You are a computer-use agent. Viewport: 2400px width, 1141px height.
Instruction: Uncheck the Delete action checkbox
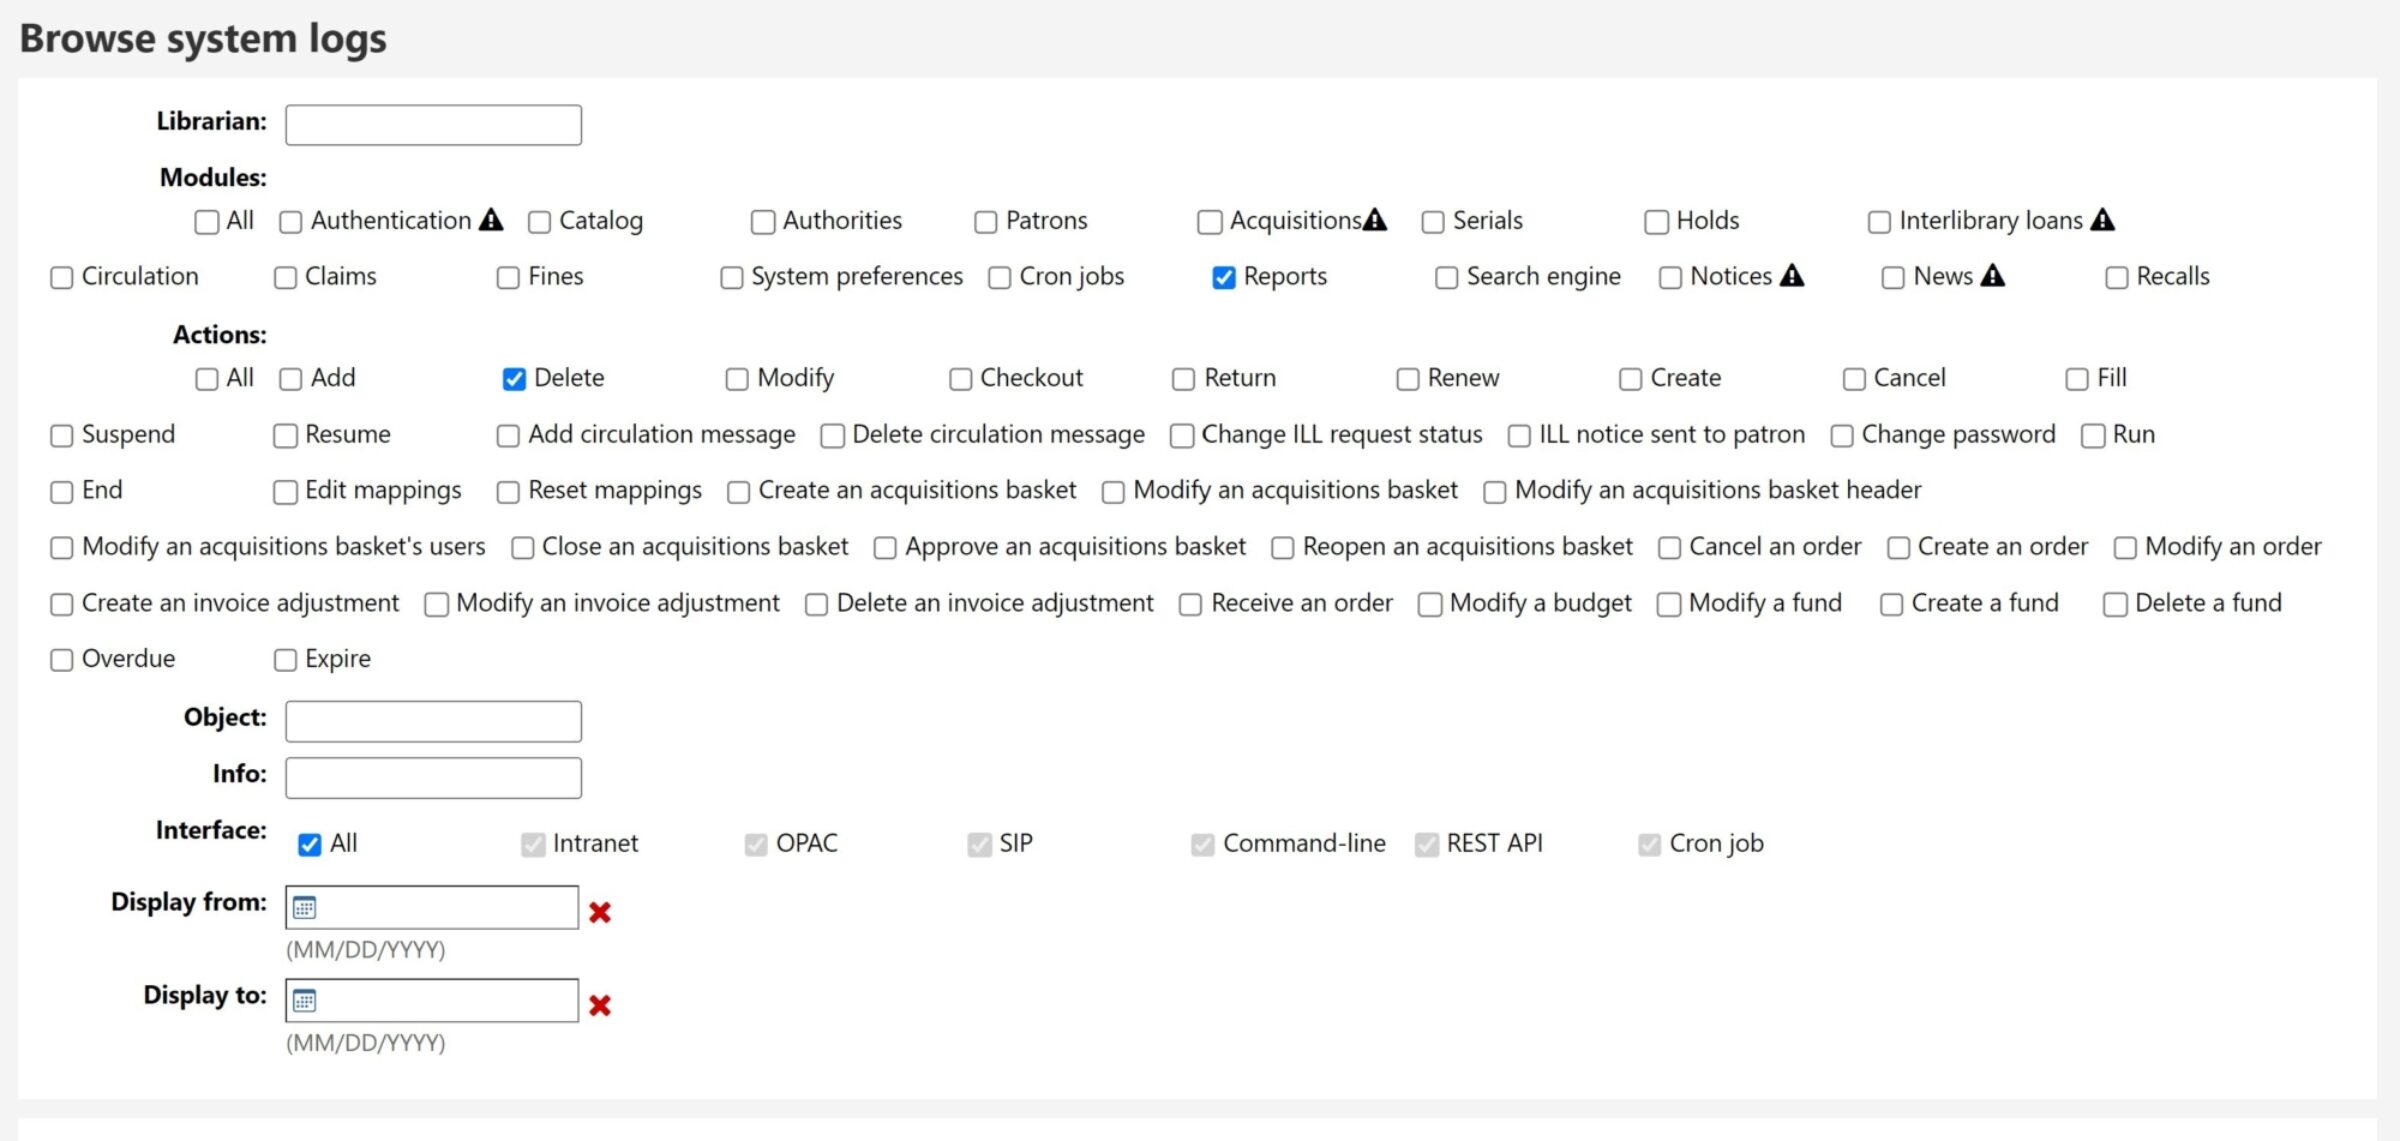(x=514, y=379)
